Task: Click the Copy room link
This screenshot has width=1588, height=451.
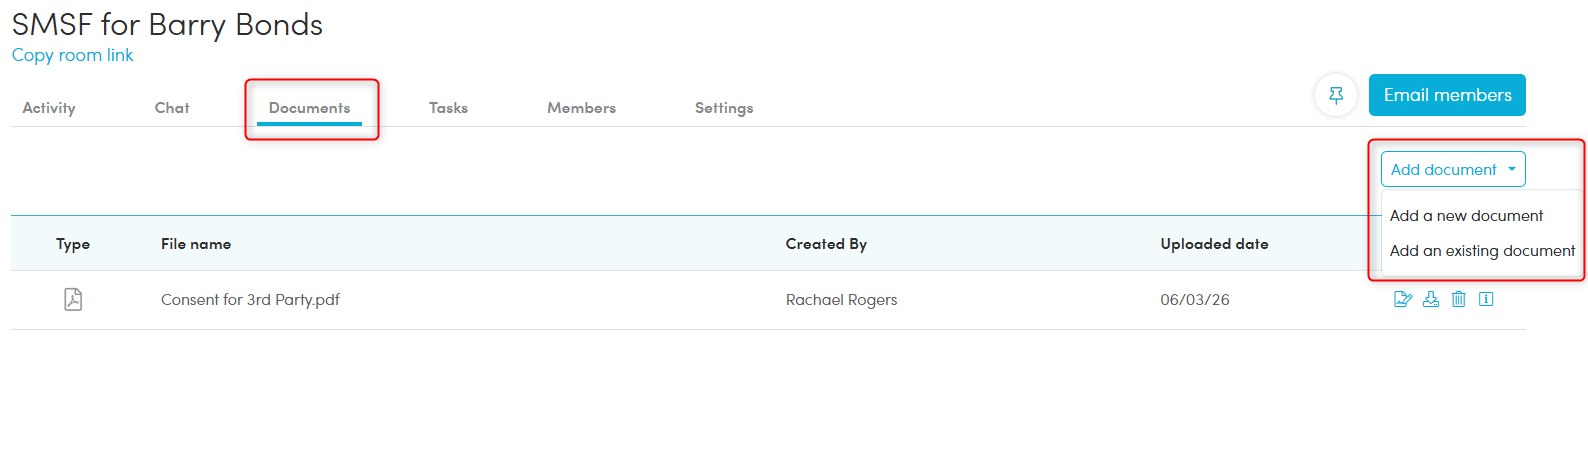Action: tap(72, 55)
